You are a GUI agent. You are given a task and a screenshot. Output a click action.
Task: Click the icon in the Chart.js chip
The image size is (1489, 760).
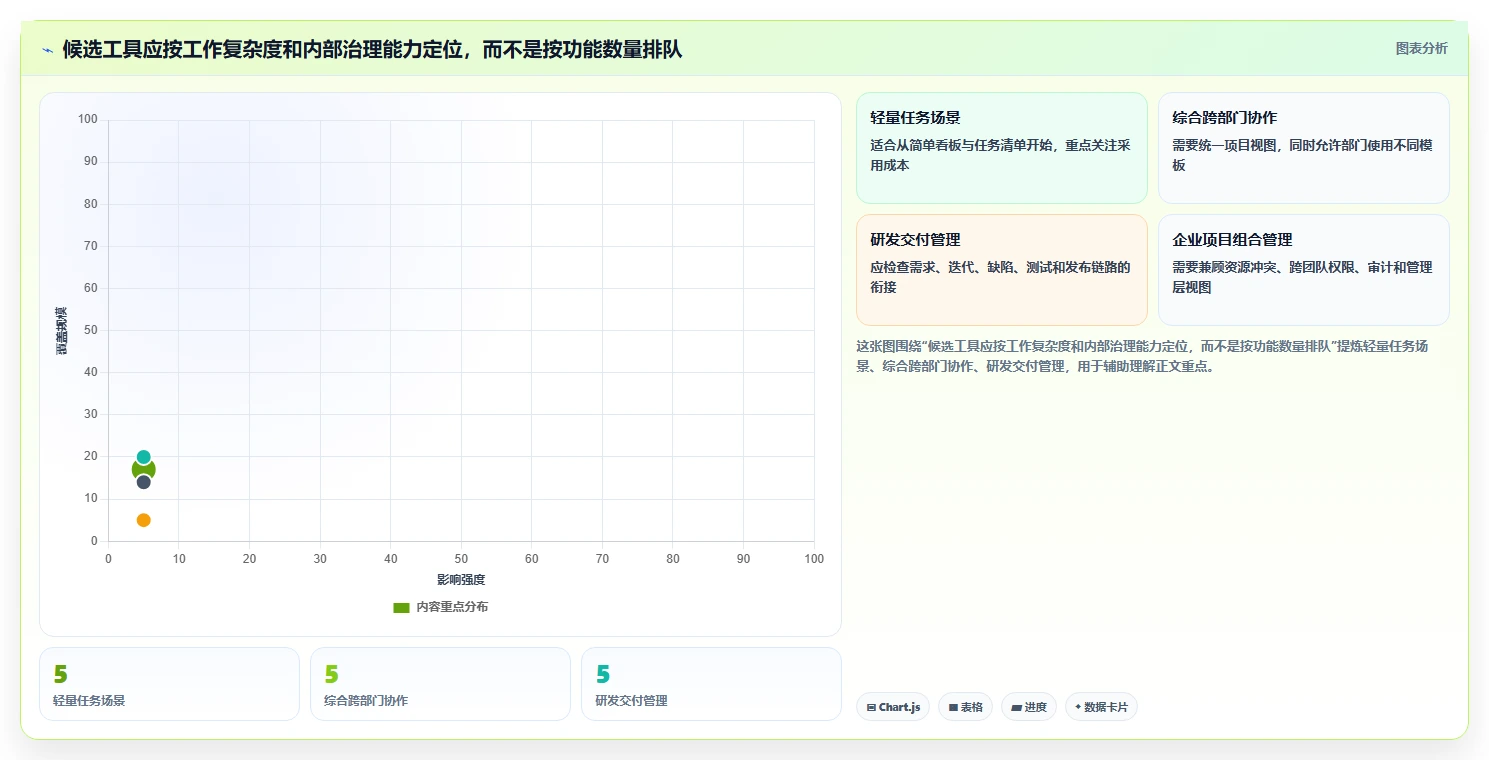[x=871, y=707]
